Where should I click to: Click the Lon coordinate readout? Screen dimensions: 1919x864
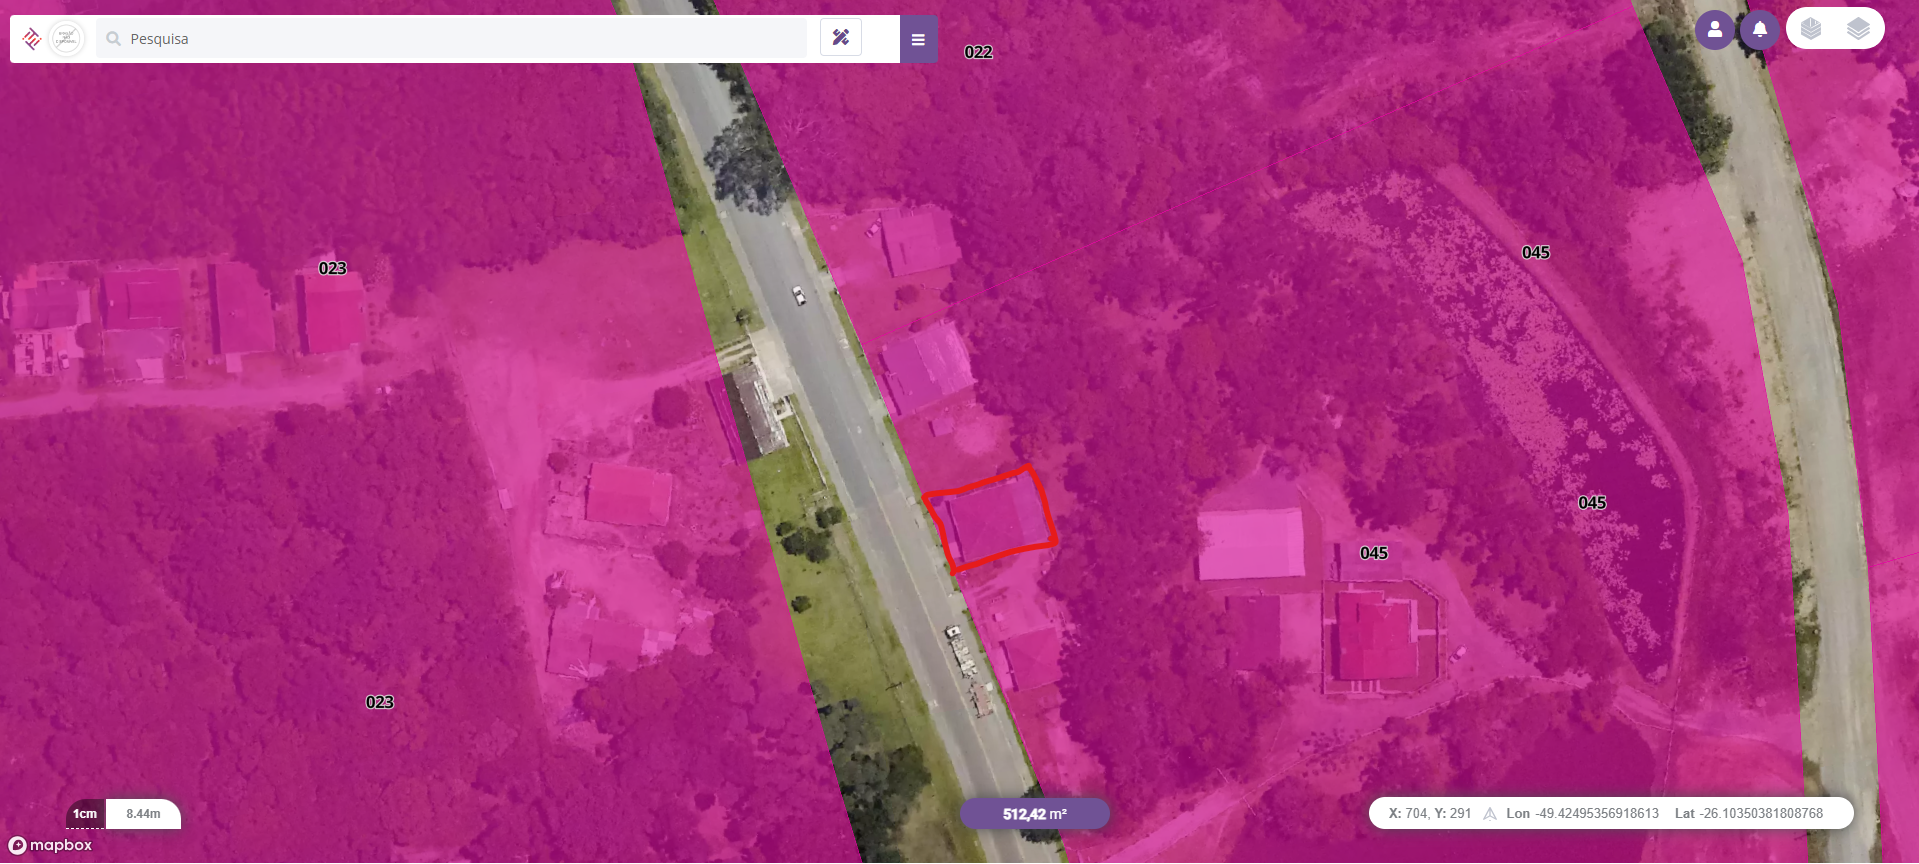click(x=1582, y=814)
